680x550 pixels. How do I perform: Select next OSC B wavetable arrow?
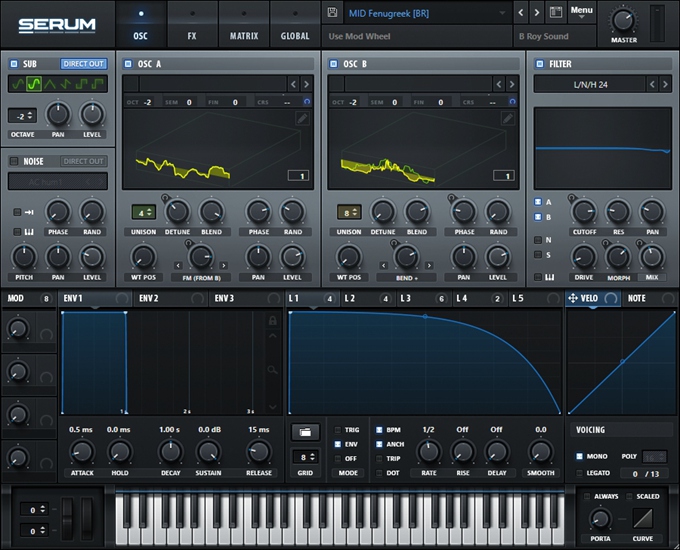pyautogui.click(x=512, y=84)
